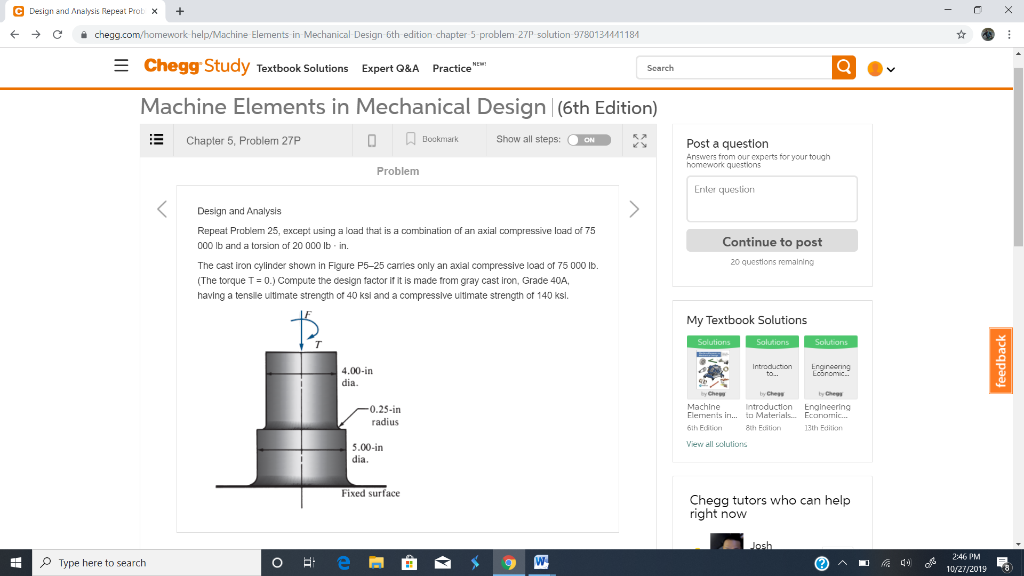The width and height of the screenshot is (1024, 576).
Task: Click the orange search magnifier icon
Action: click(x=844, y=68)
